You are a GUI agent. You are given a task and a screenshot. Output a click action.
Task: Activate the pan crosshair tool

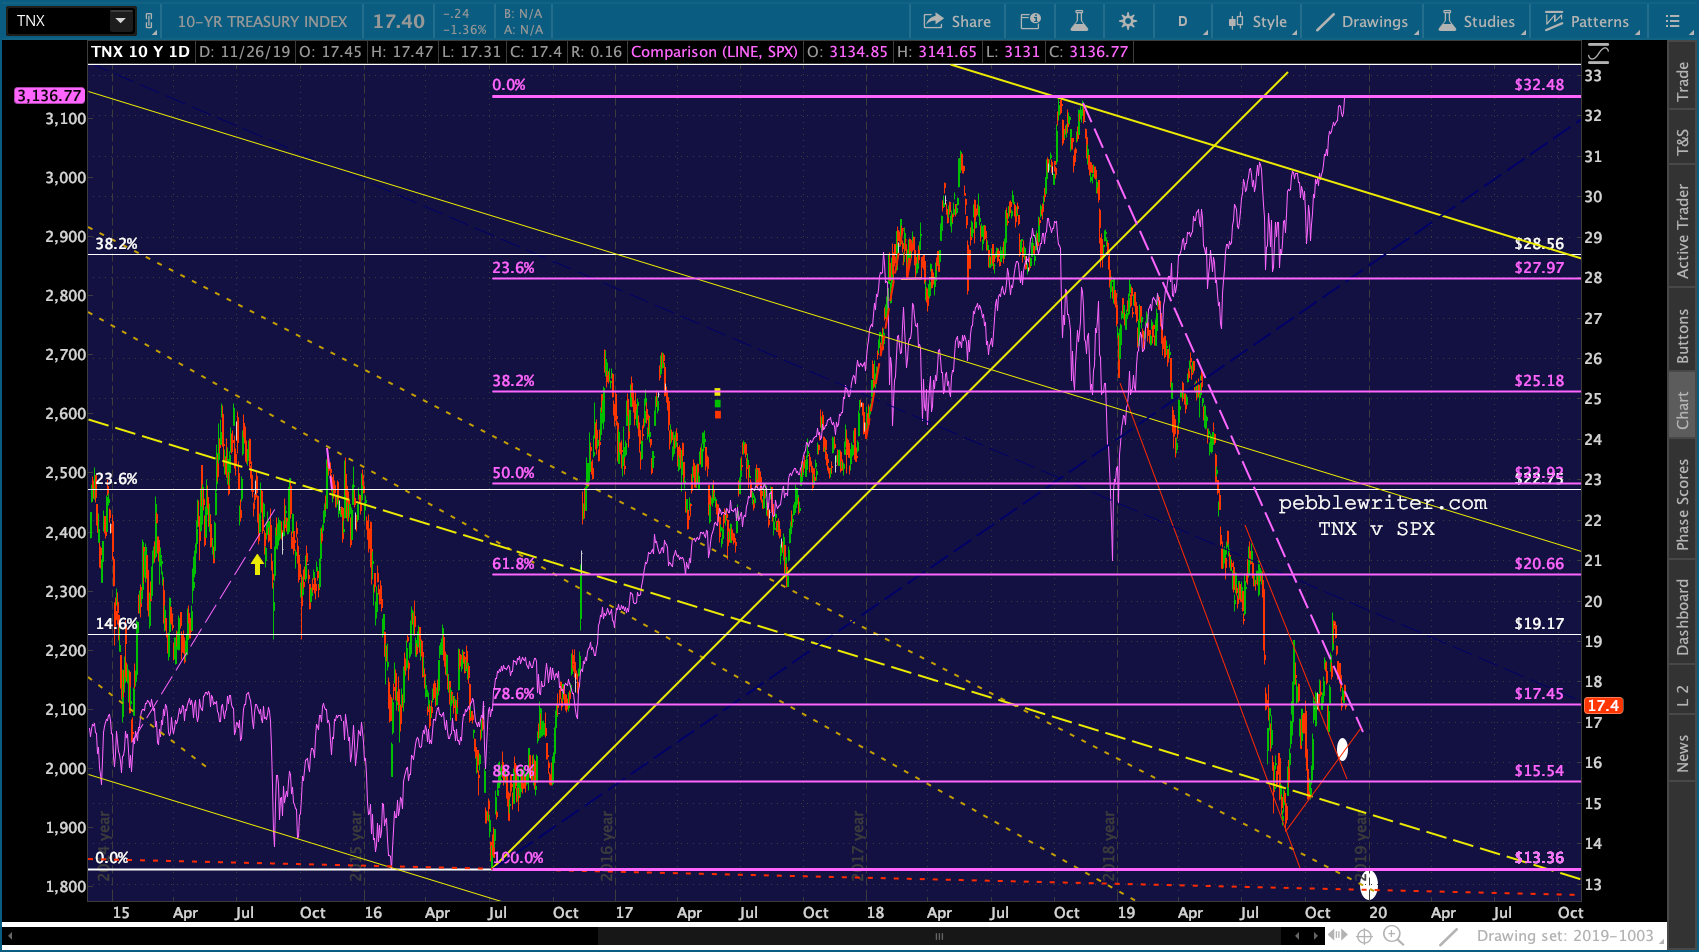click(1364, 936)
